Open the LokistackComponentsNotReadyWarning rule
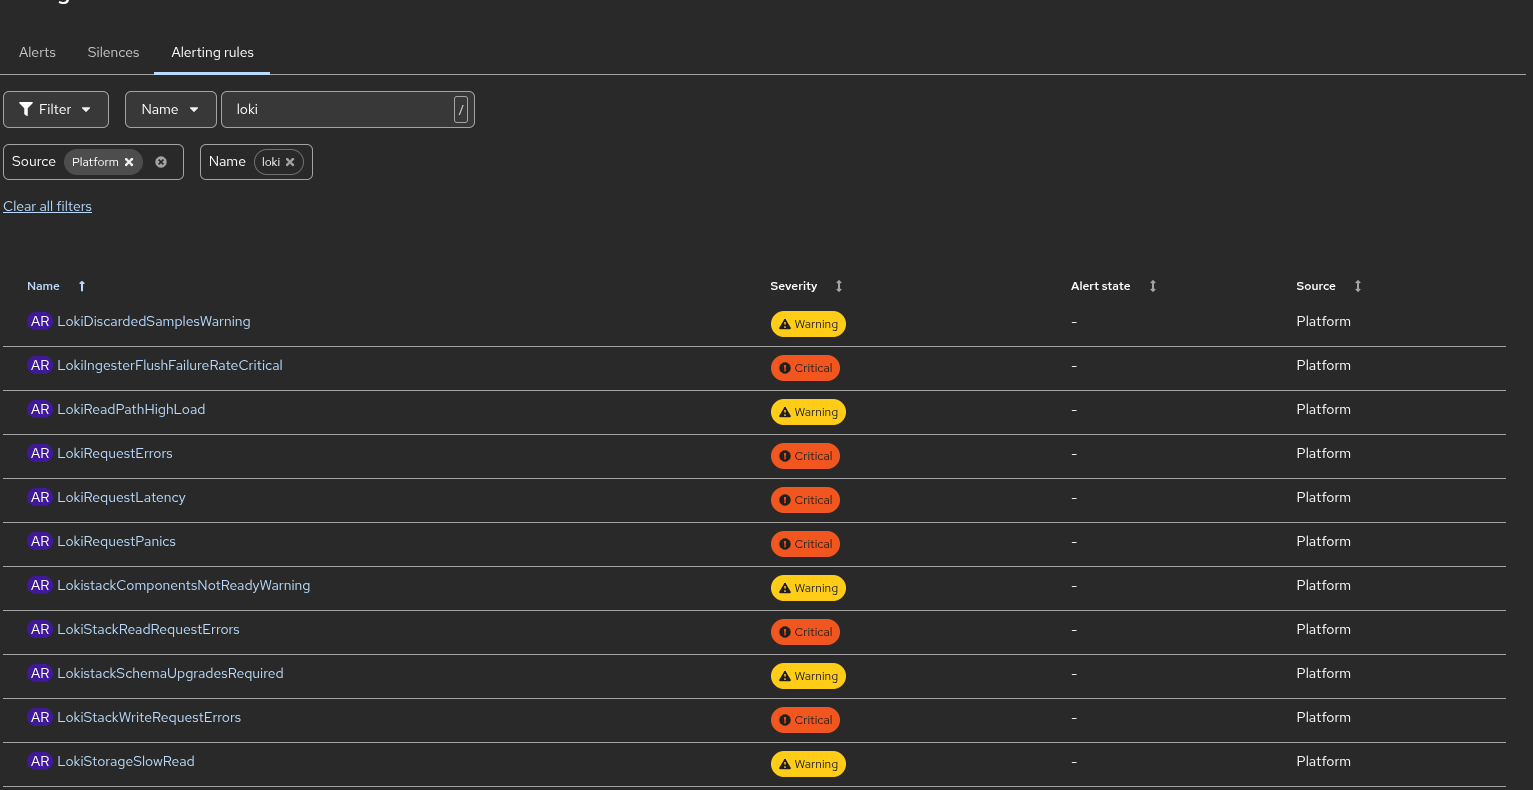This screenshot has height=790, width=1533. click(184, 586)
